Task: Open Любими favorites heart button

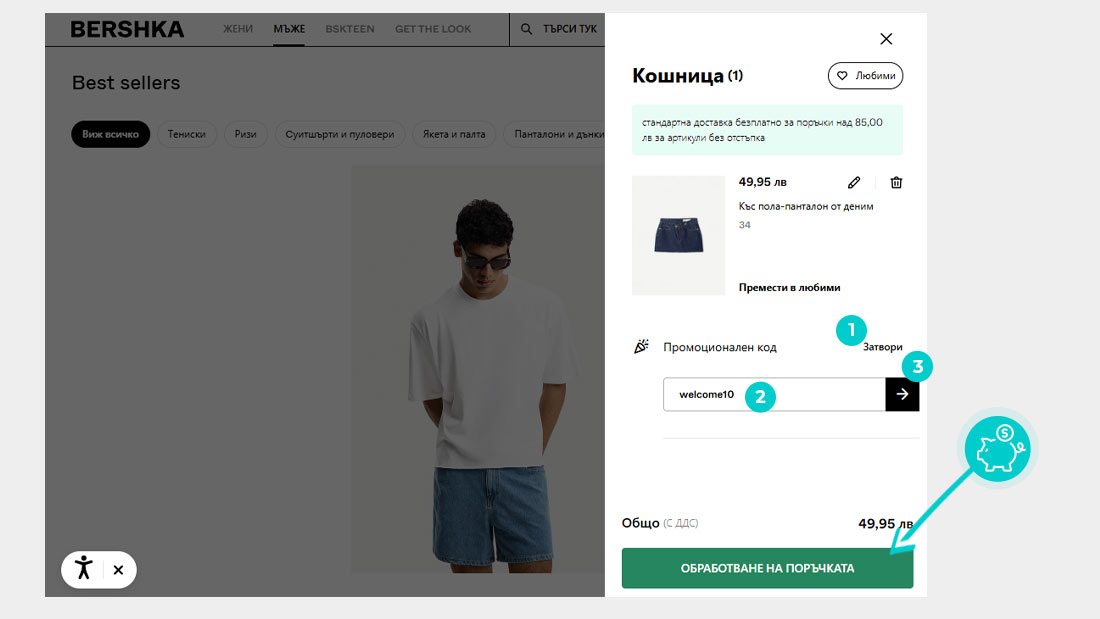Action: click(865, 76)
